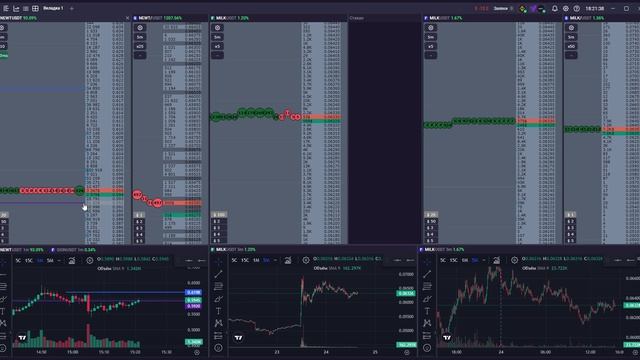
Task: Open gear settings in MILK 1.67% order book
Action: pyautogui.click(x=431, y=28)
